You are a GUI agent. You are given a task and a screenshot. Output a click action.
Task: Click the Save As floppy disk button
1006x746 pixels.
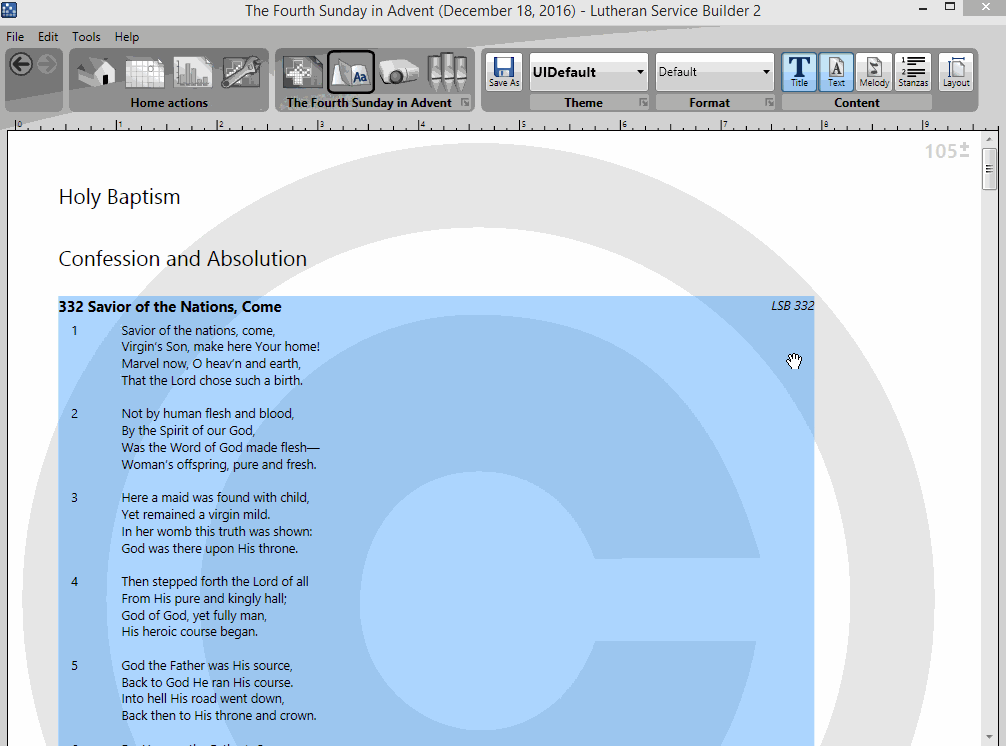click(x=504, y=71)
